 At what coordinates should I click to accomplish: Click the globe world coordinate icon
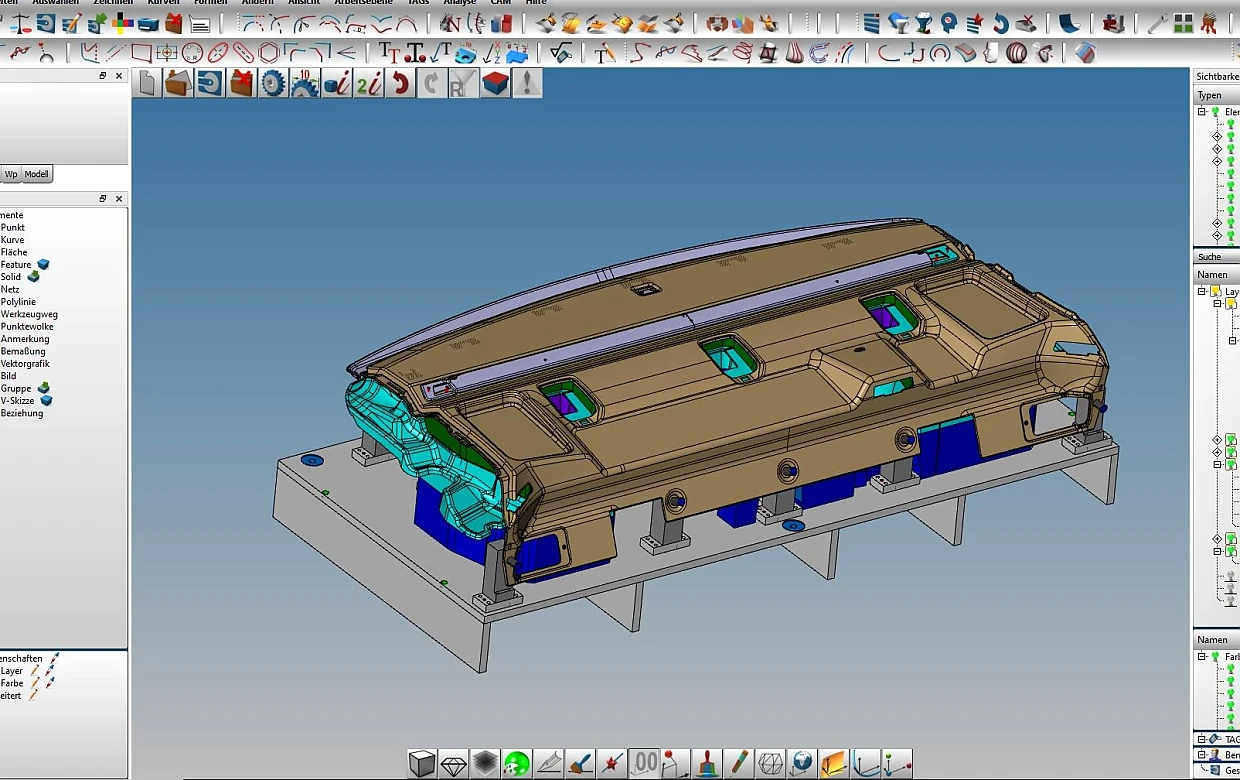(801, 764)
